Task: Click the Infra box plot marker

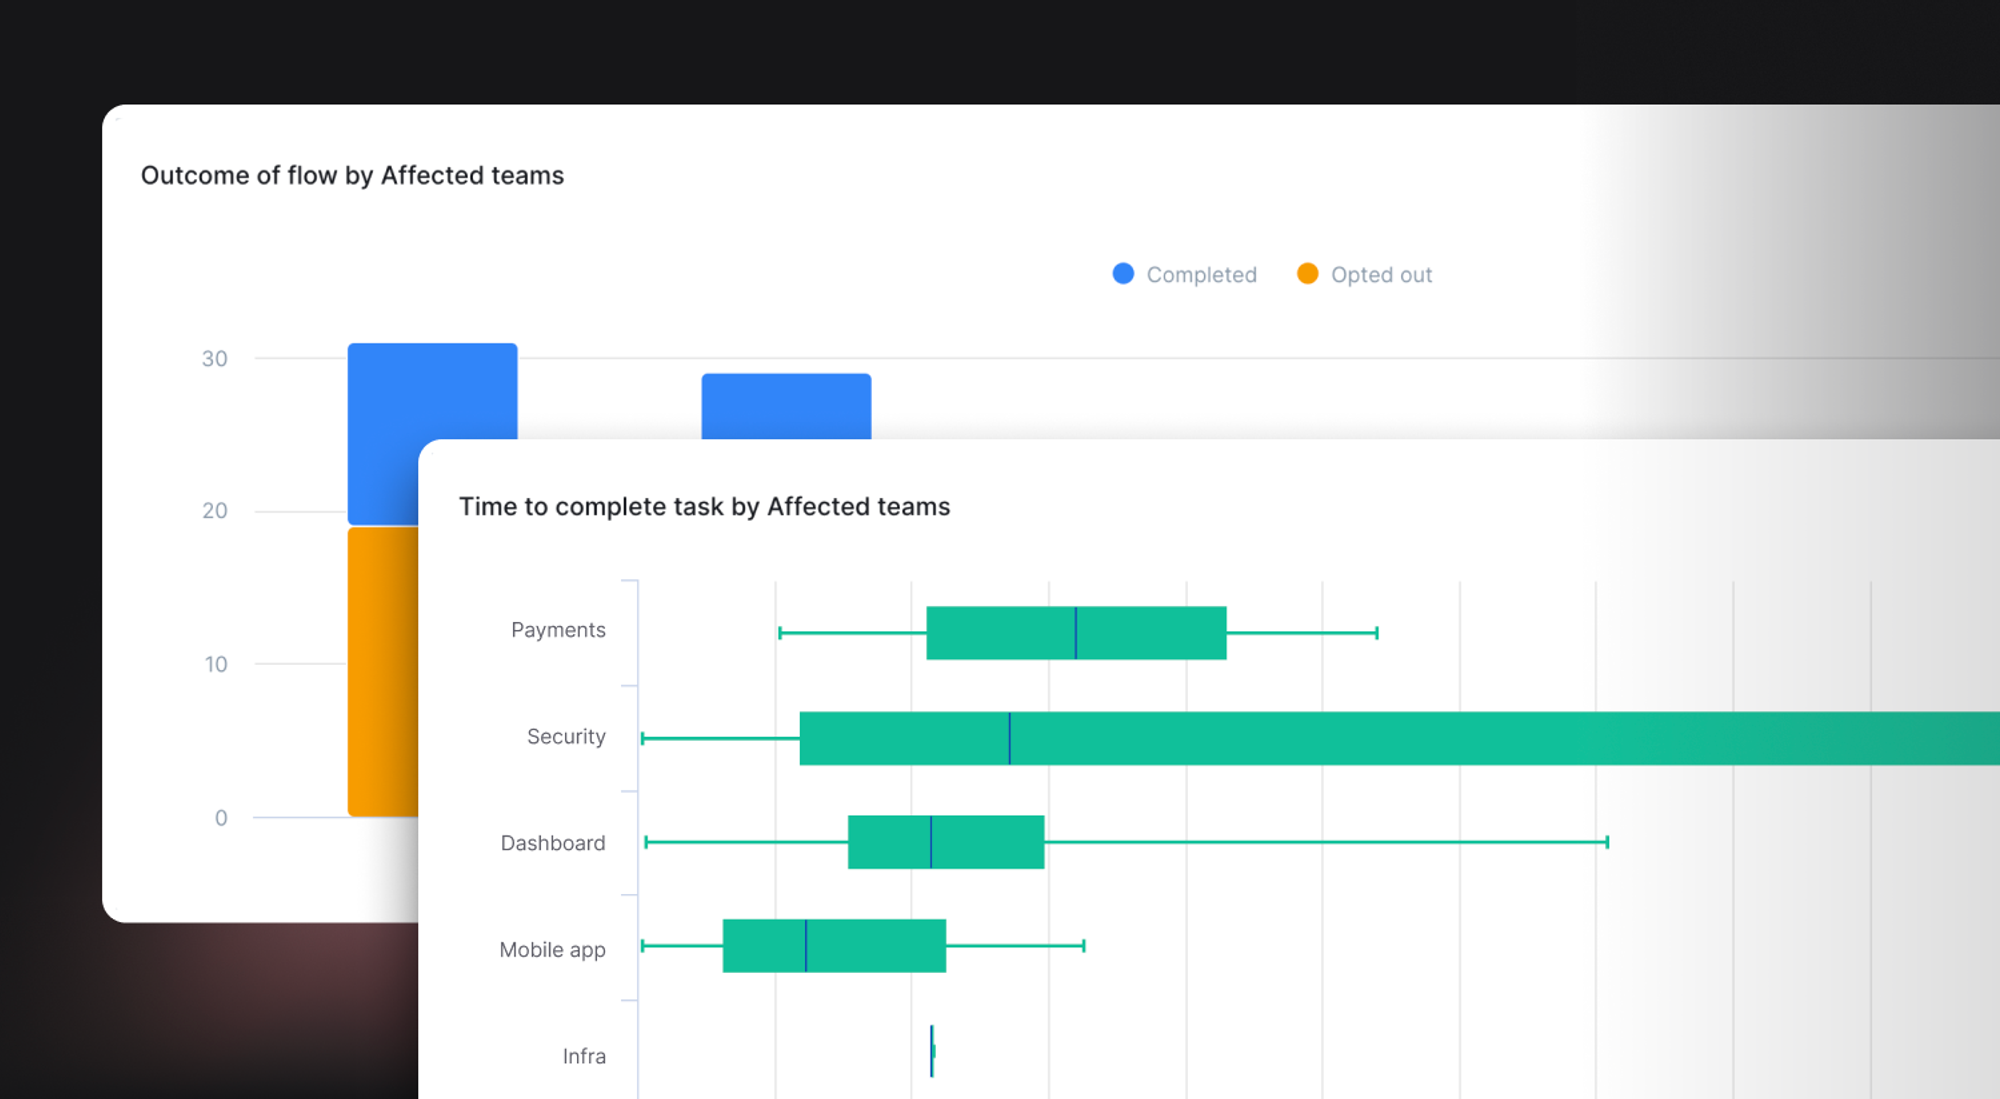Action: (932, 1051)
